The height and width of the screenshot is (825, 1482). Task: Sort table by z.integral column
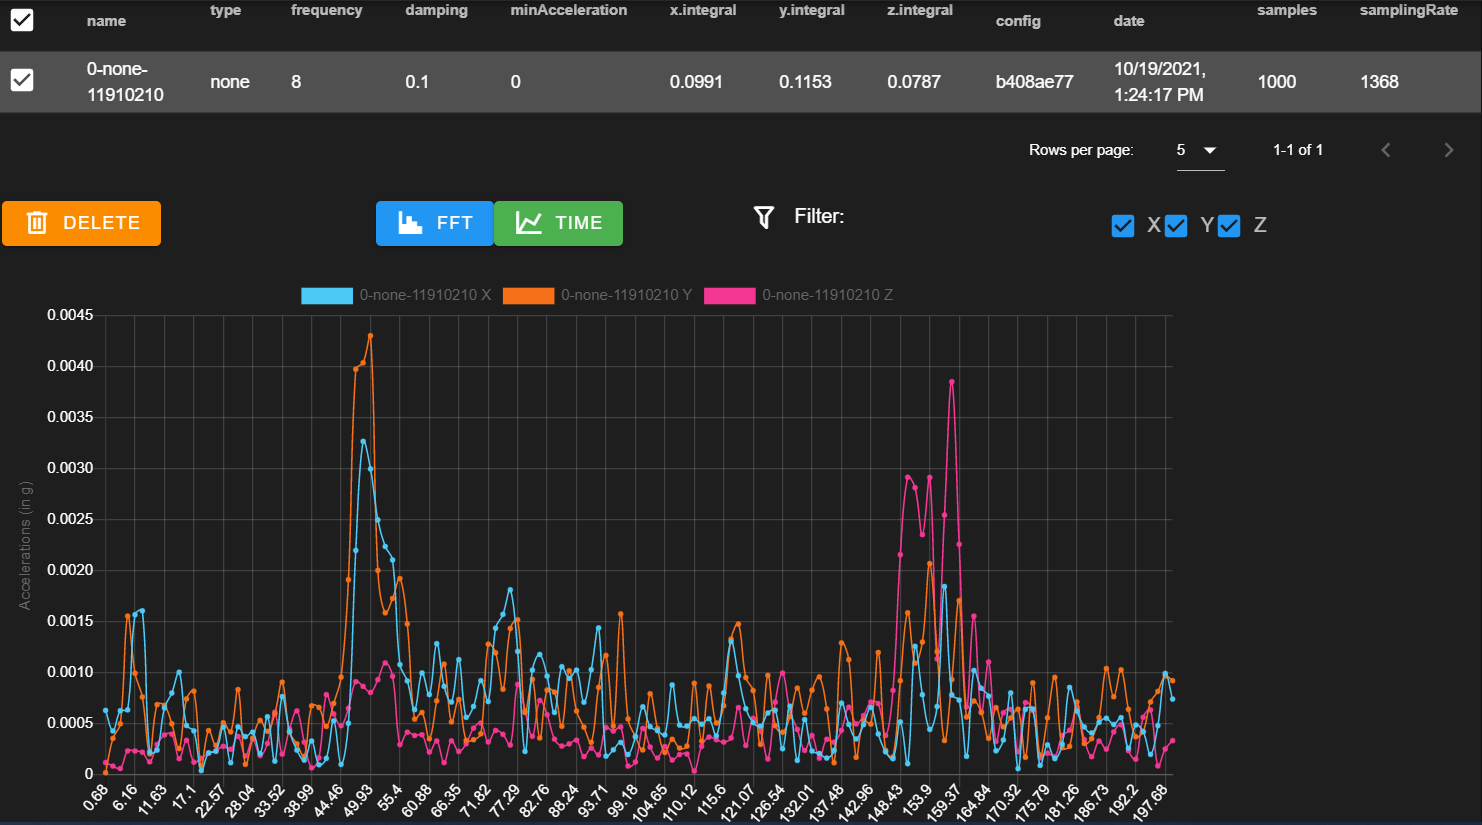point(920,10)
